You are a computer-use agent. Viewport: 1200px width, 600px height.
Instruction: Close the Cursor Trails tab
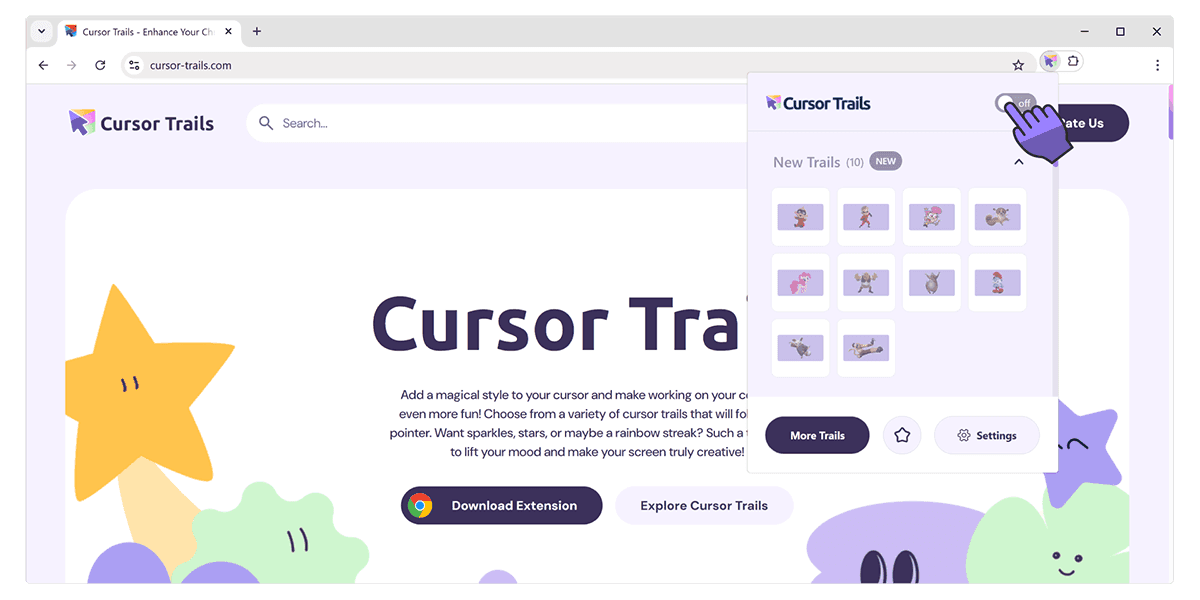[x=226, y=31]
